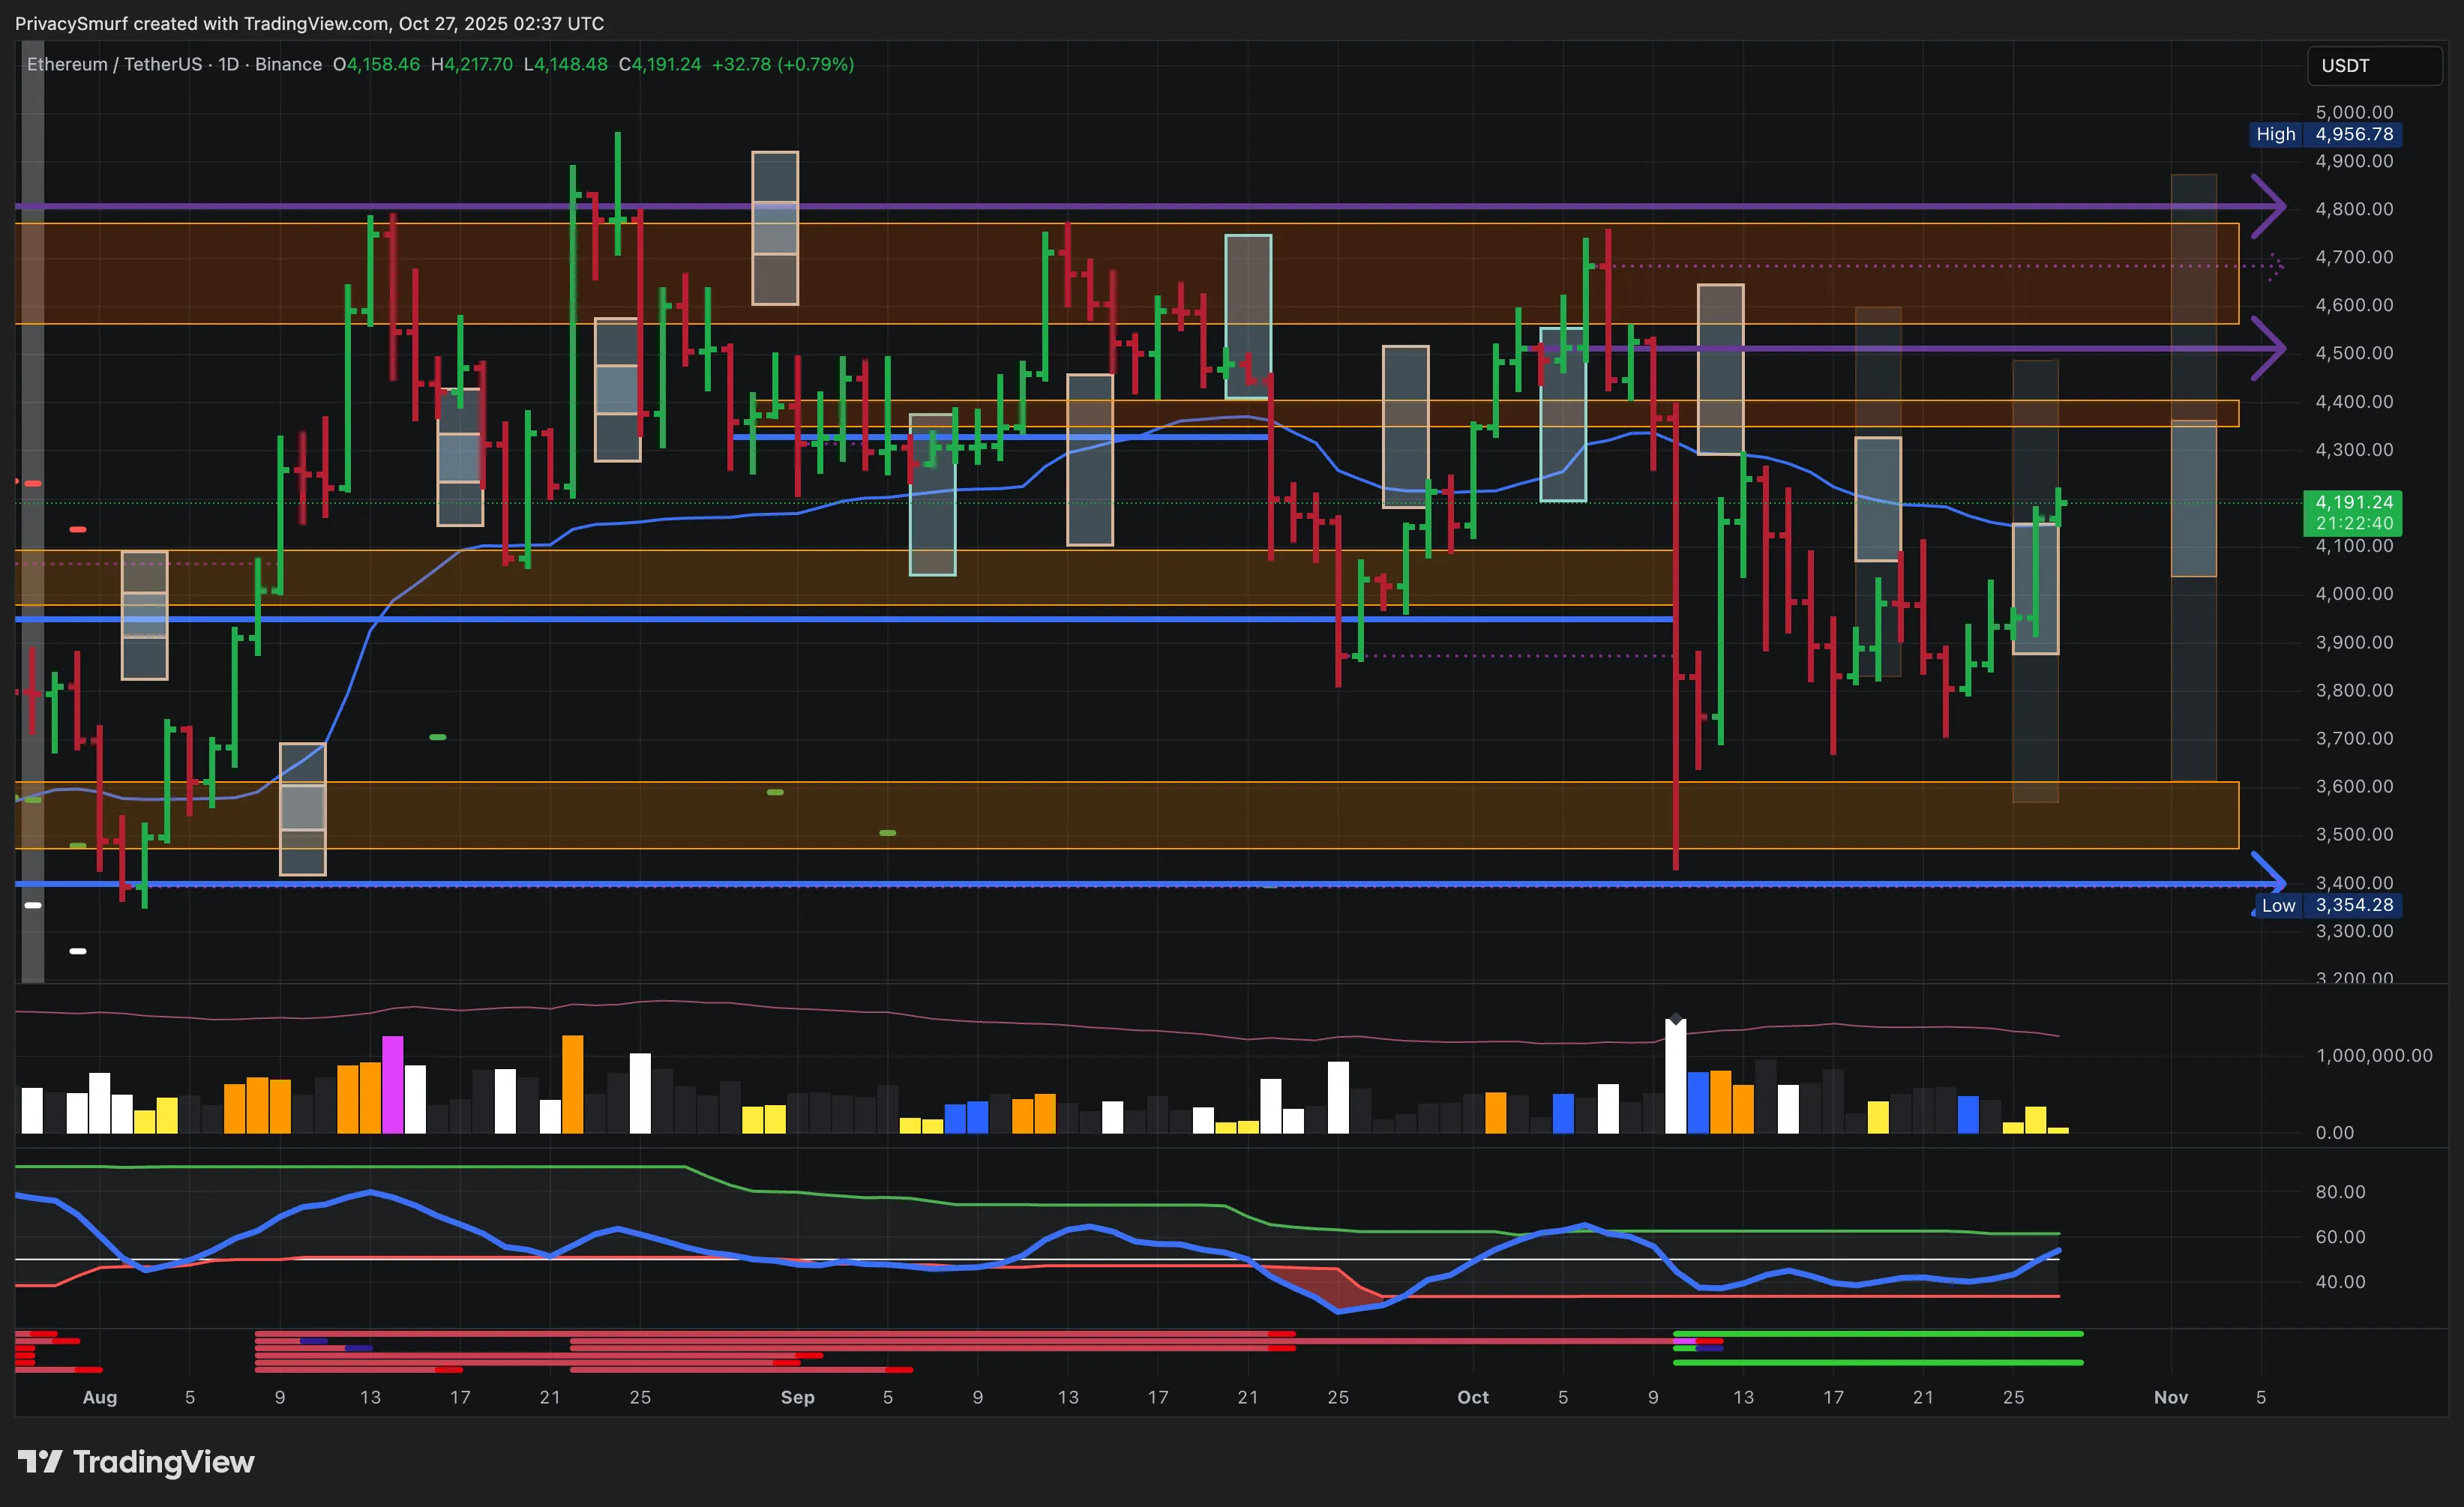Click the TradingView logo icon
Image resolution: width=2464 pixels, height=1507 pixels.
click(40, 1462)
